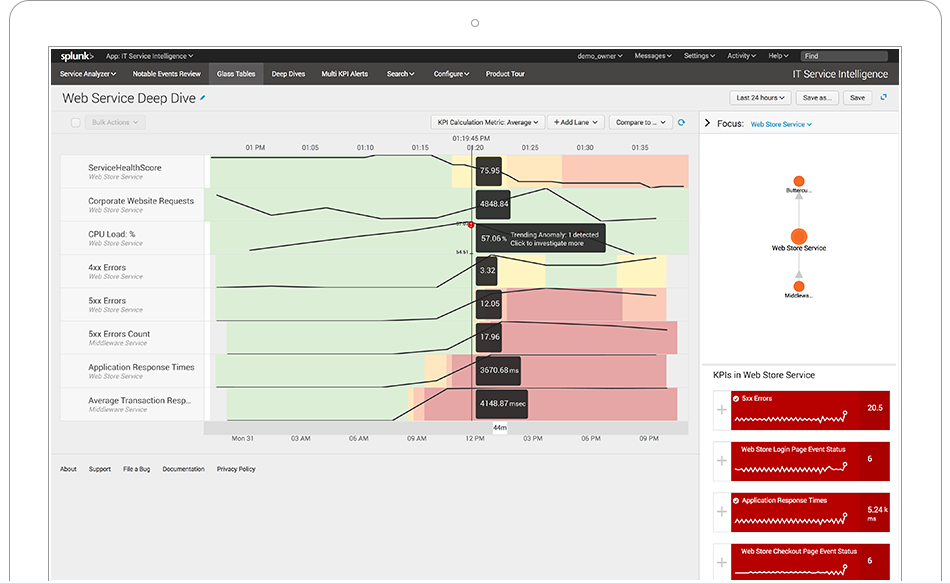Open the About link in footer

pyautogui.click(x=68, y=469)
